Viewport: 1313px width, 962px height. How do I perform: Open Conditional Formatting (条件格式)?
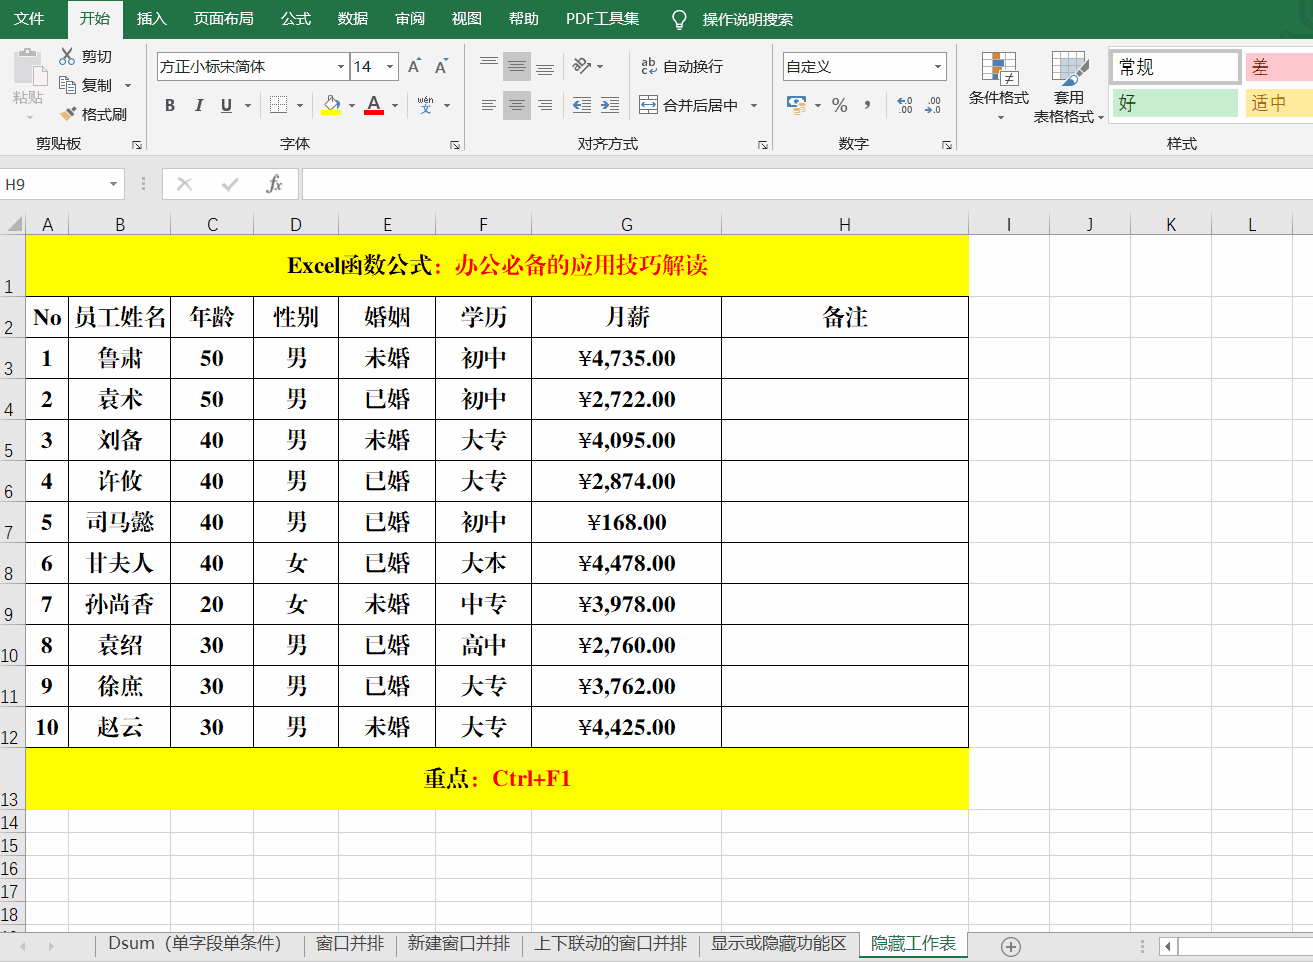tap(999, 87)
